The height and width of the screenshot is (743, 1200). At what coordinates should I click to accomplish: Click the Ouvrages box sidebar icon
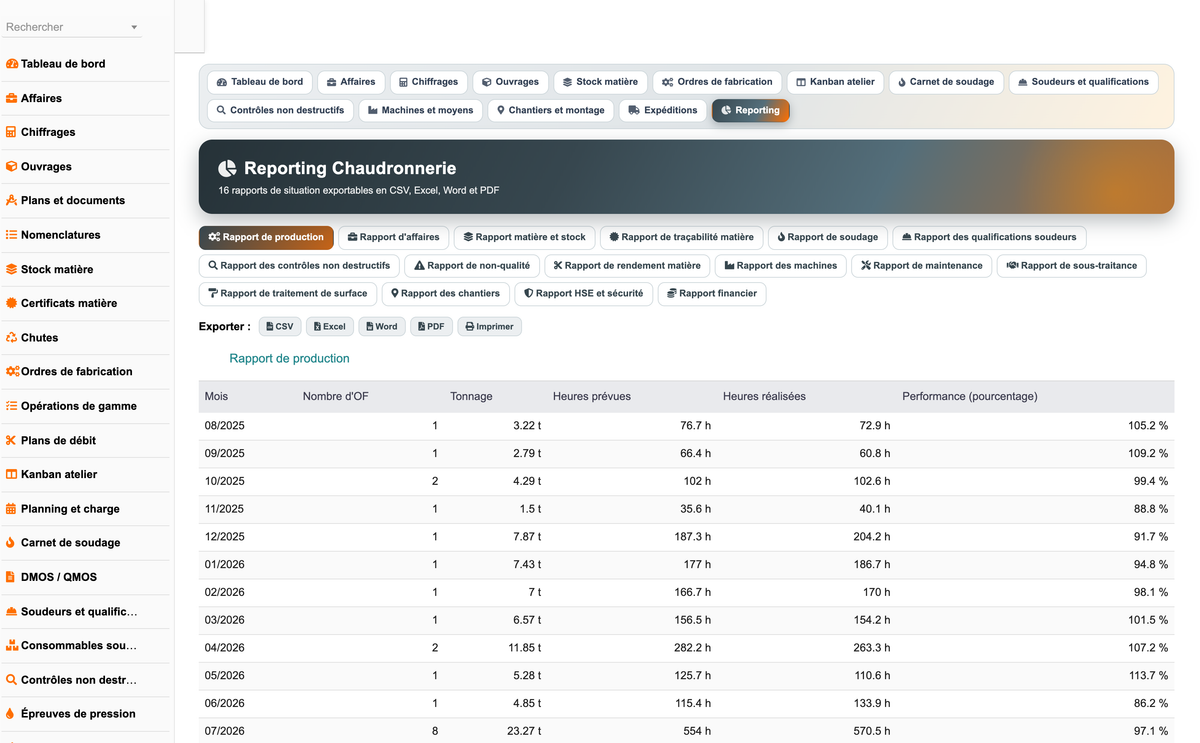tap(12, 166)
